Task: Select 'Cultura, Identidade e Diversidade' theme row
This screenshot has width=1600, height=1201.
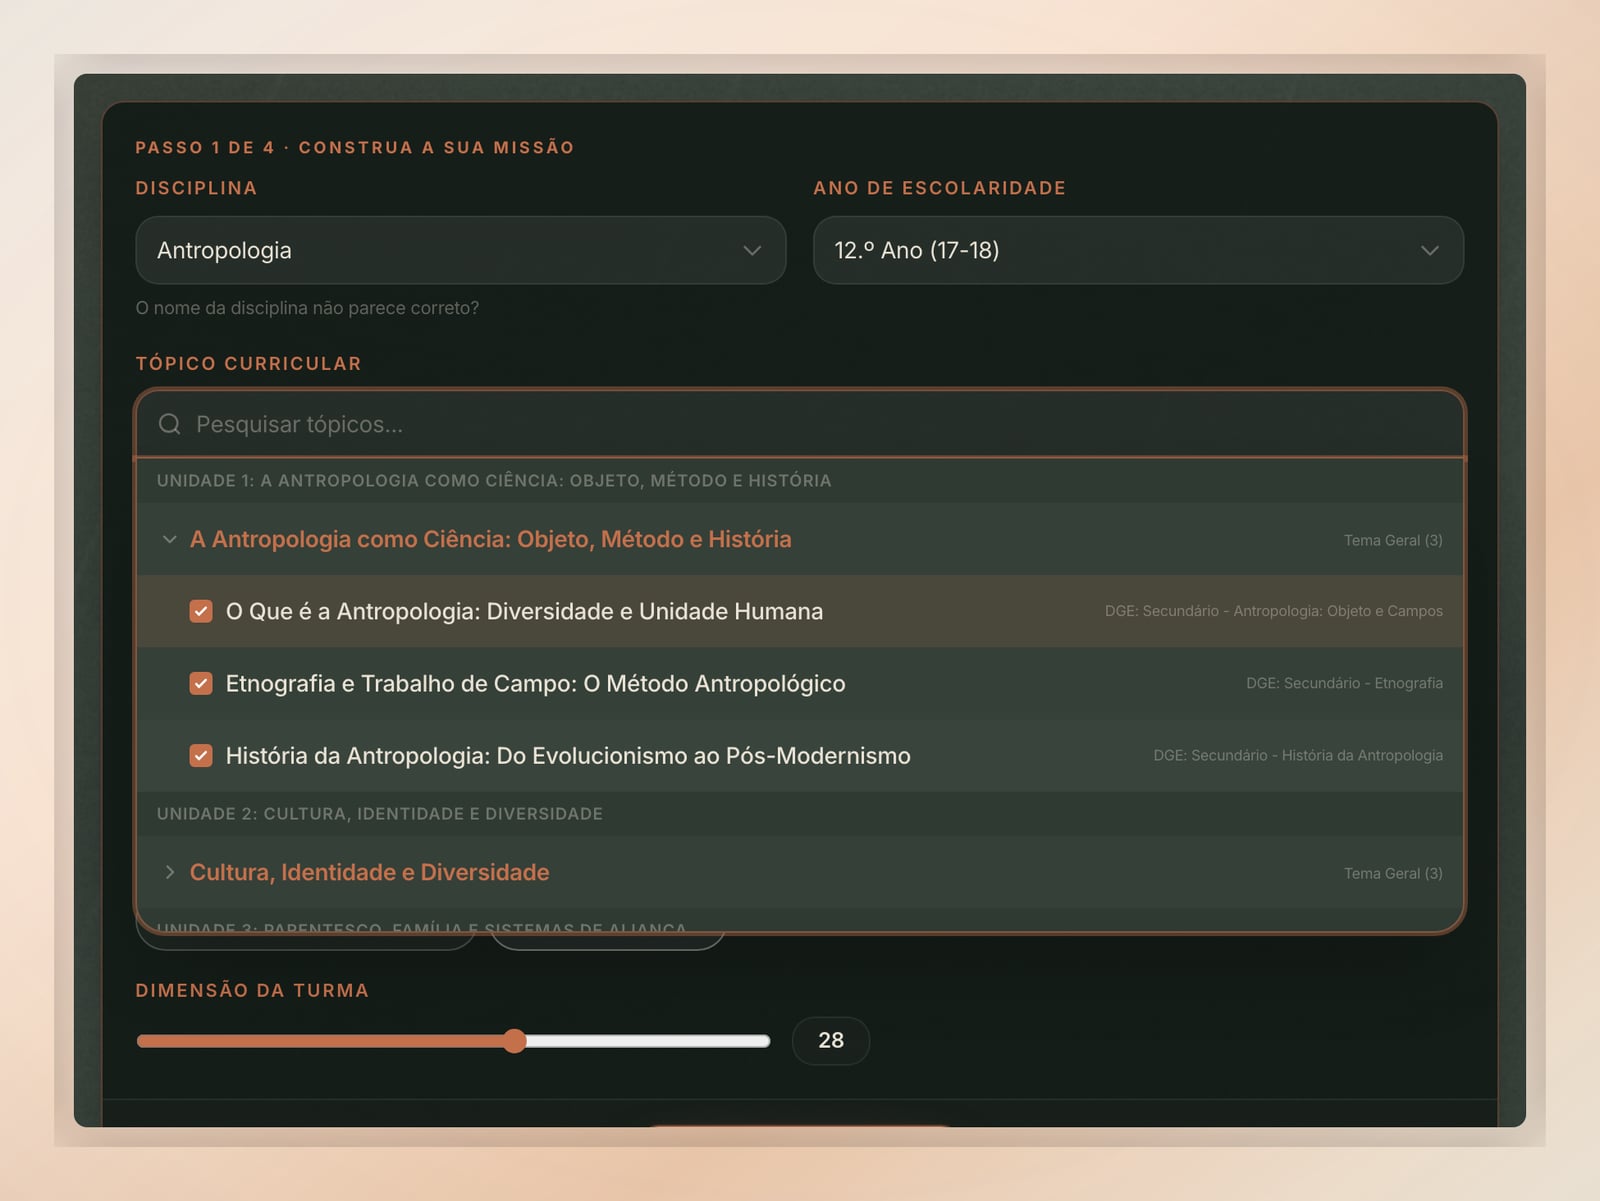Action: [x=800, y=872]
